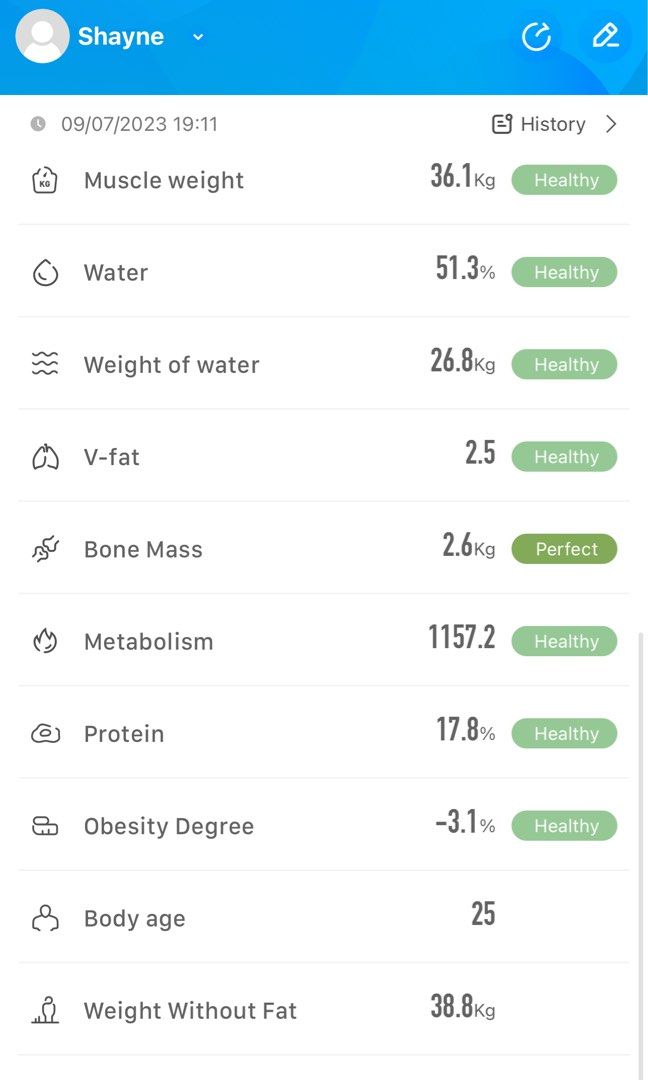Tap the refresh sync icon
Image resolution: width=648 pixels, height=1080 pixels.
[537, 36]
